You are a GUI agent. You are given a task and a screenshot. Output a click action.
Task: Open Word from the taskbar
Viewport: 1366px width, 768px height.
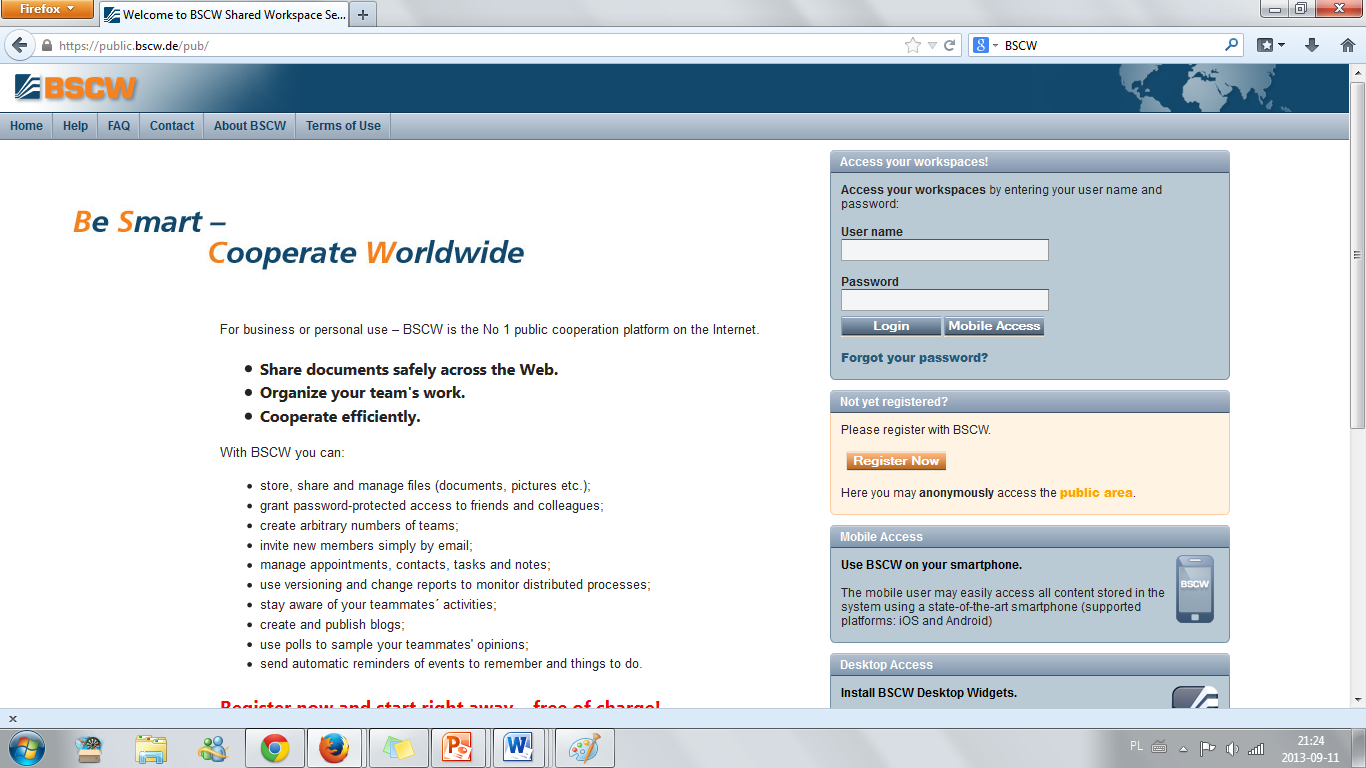(518, 748)
